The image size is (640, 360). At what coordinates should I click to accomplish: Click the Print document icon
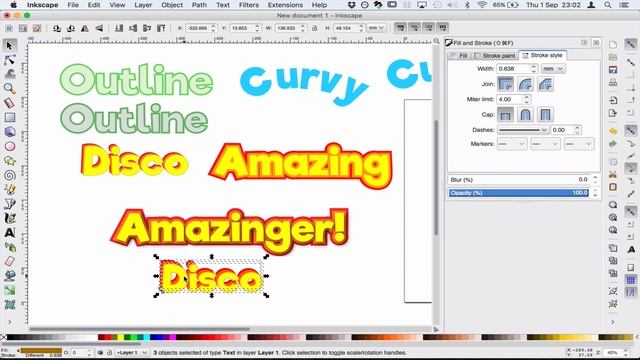point(613,83)
